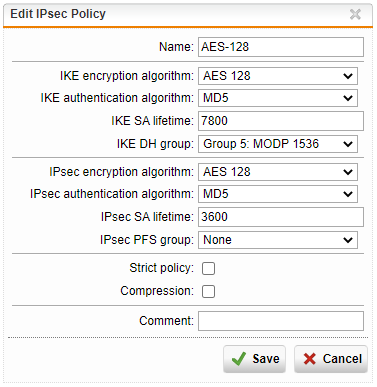Open the IPsec PFS group dropdown
This screenshot has height=387, width=377.
278,240
